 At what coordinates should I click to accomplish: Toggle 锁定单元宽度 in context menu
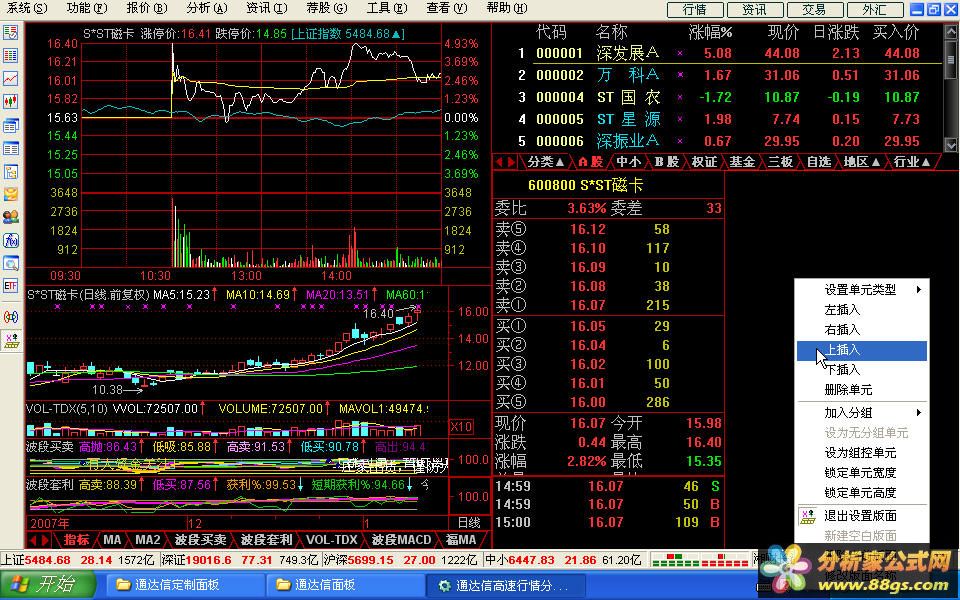click(x=861, y=473)
